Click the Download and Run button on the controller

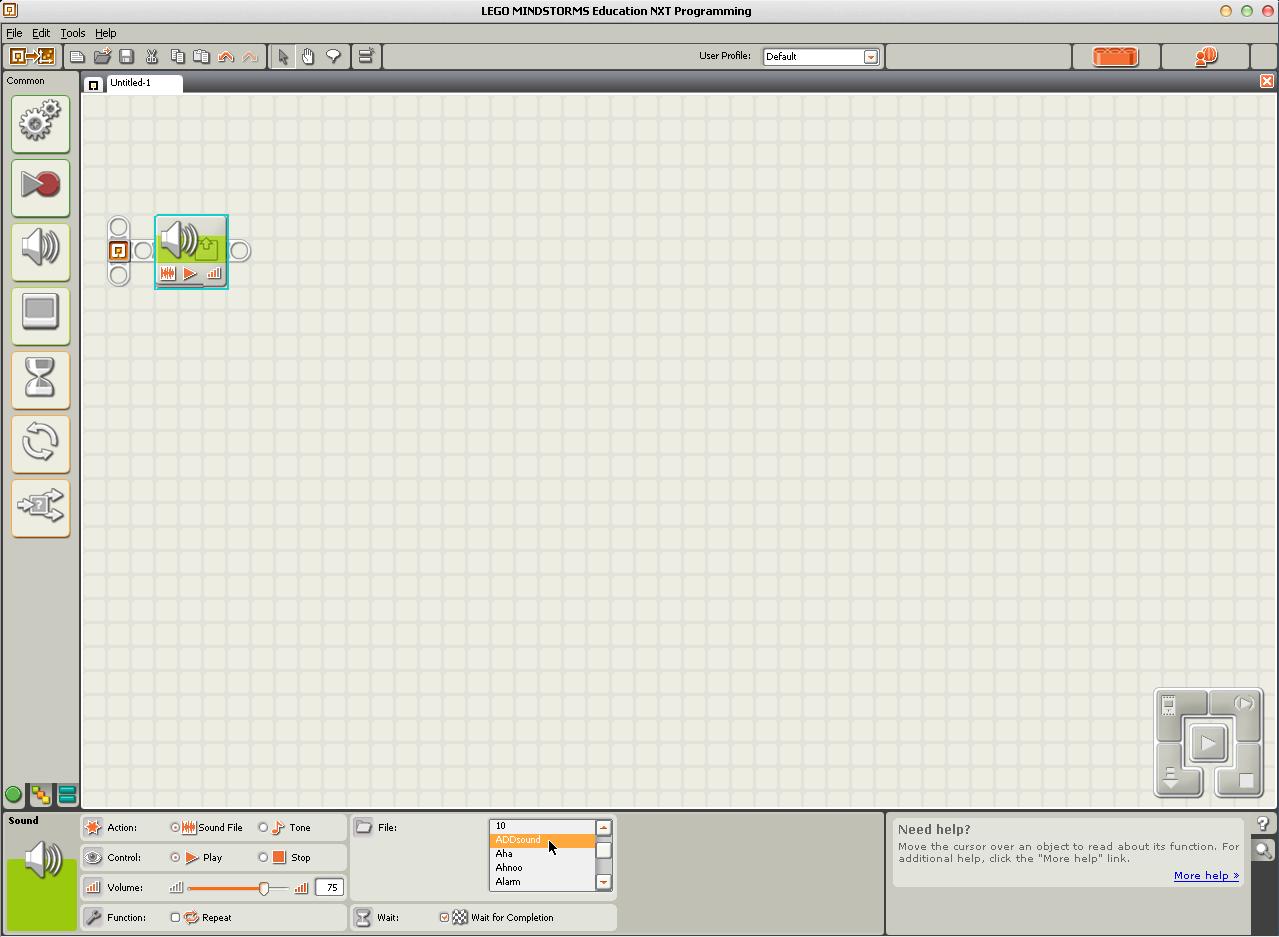(x=1208, y=743)
